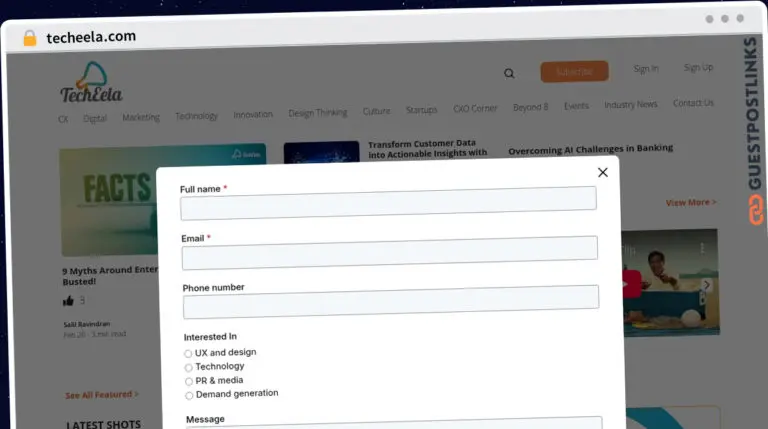
Task: Select the UX and design radio button
Action: point(189,354)
